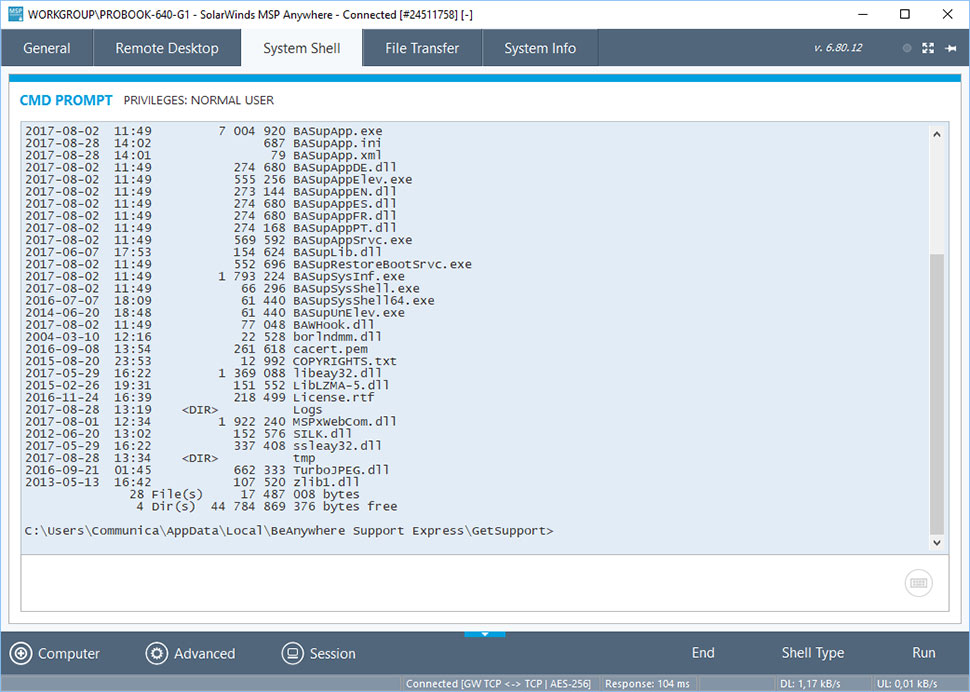
Task: Click the shell output scrollbar thumb
Action: point(937,393)
